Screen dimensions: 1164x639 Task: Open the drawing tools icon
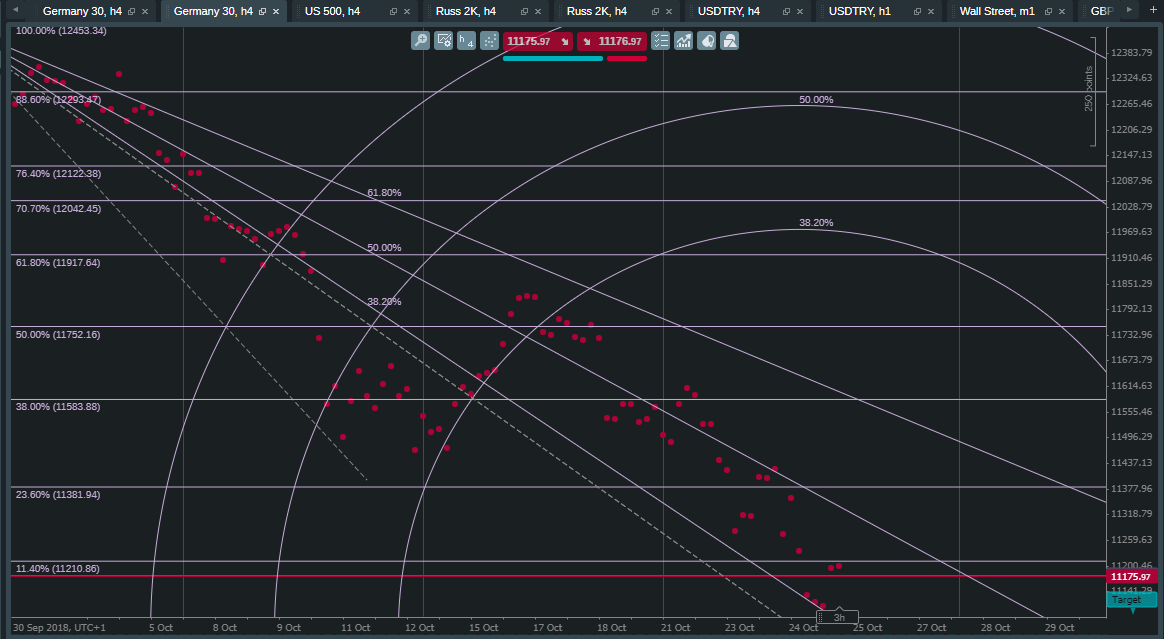point(730,41)
